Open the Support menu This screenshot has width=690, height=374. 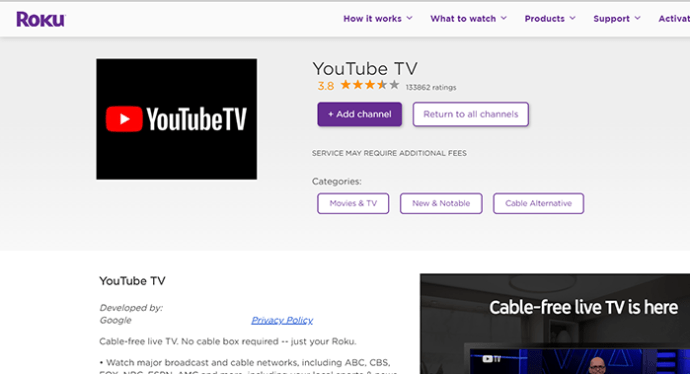click(x=611, y=18)
